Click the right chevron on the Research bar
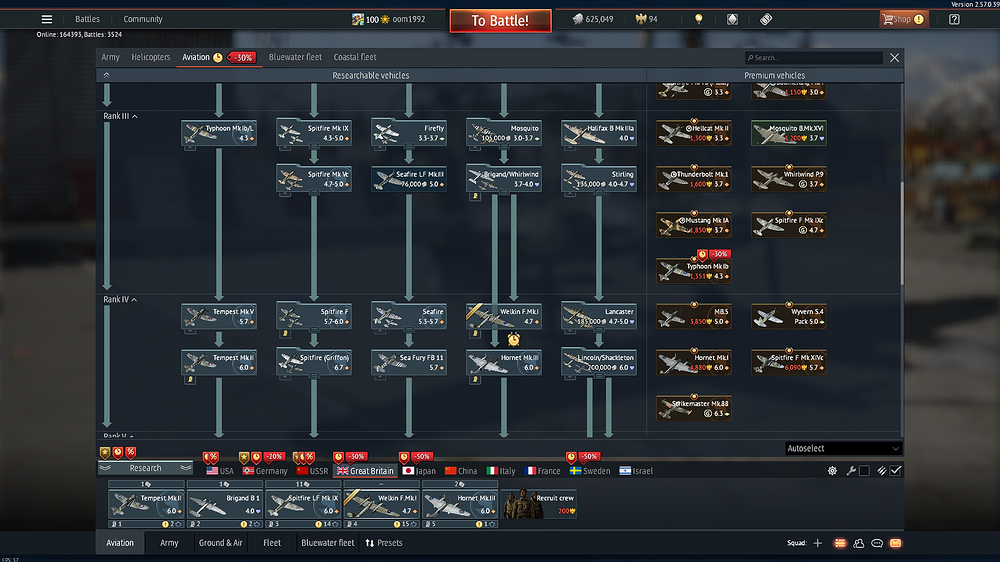 tap(186, 468)
